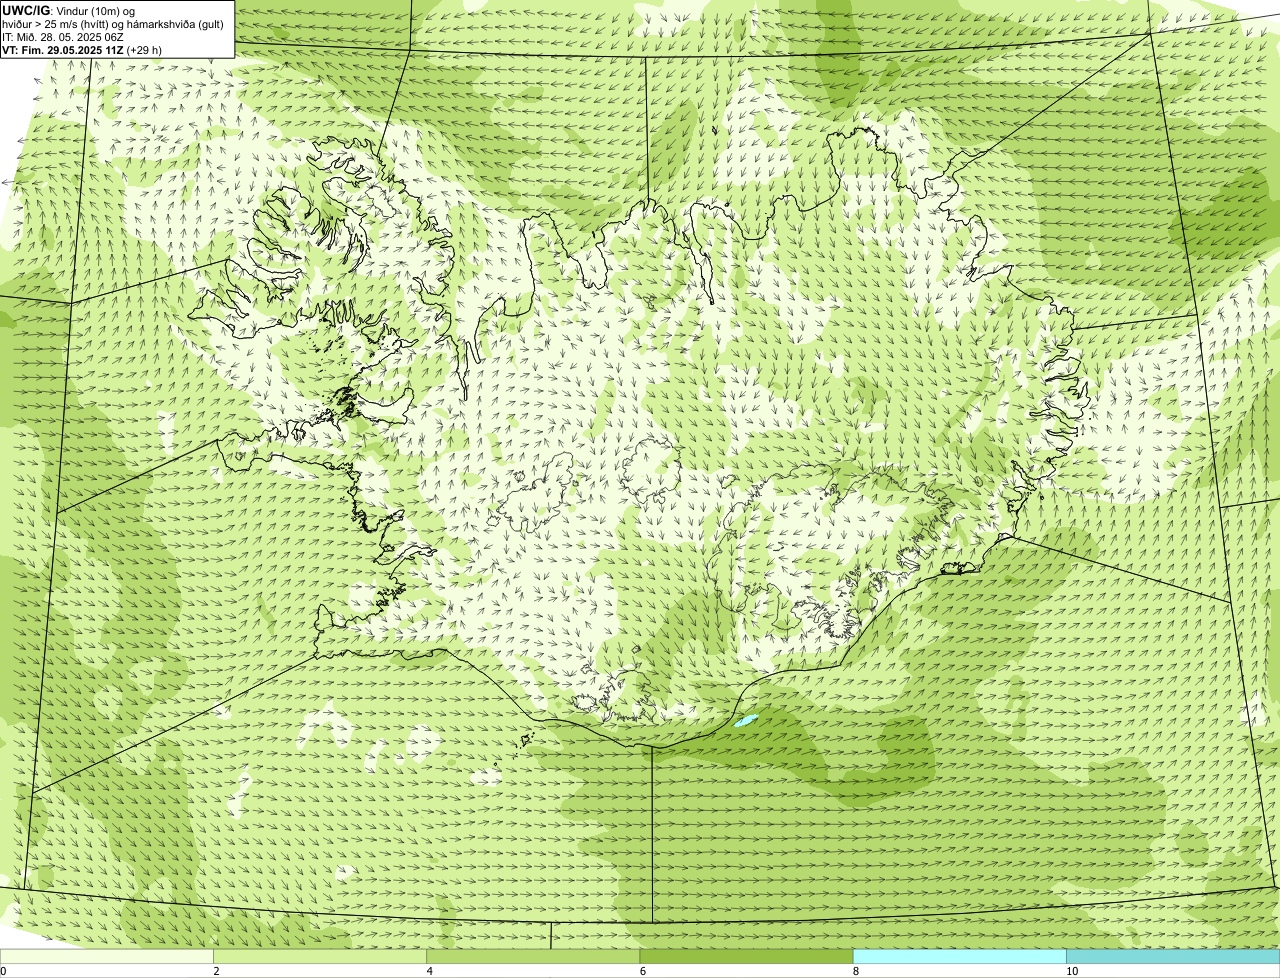The width and height of the screenshot is (1280, 978).
Task: Click the 8–10 m/s light cyan legend segment
Action: 959,957
